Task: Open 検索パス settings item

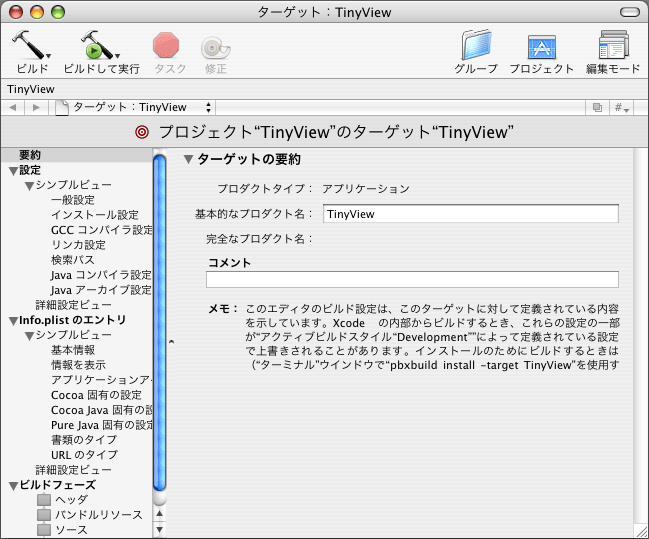Action: [72, 260]
